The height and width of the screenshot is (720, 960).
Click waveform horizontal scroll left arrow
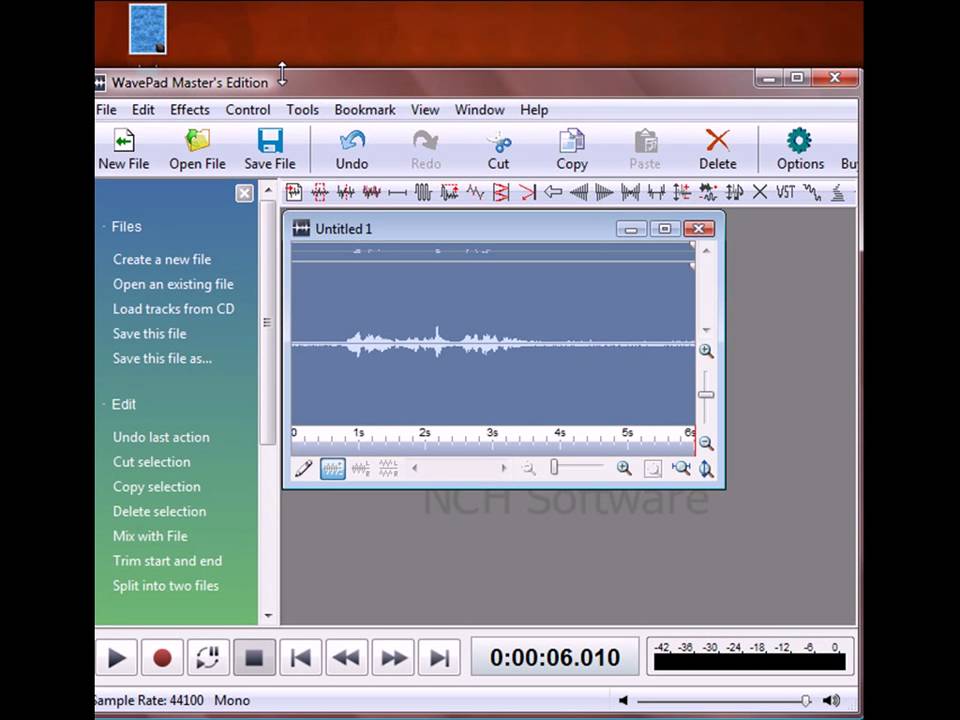(414, 468)
